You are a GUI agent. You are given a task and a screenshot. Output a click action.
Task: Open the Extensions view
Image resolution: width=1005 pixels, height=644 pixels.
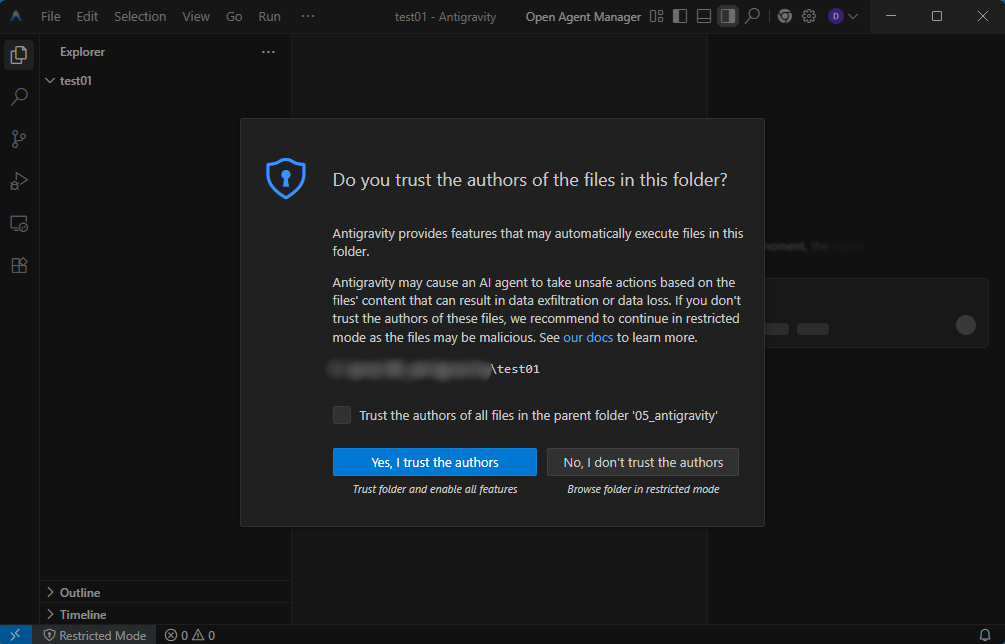[x=19, y=265]
